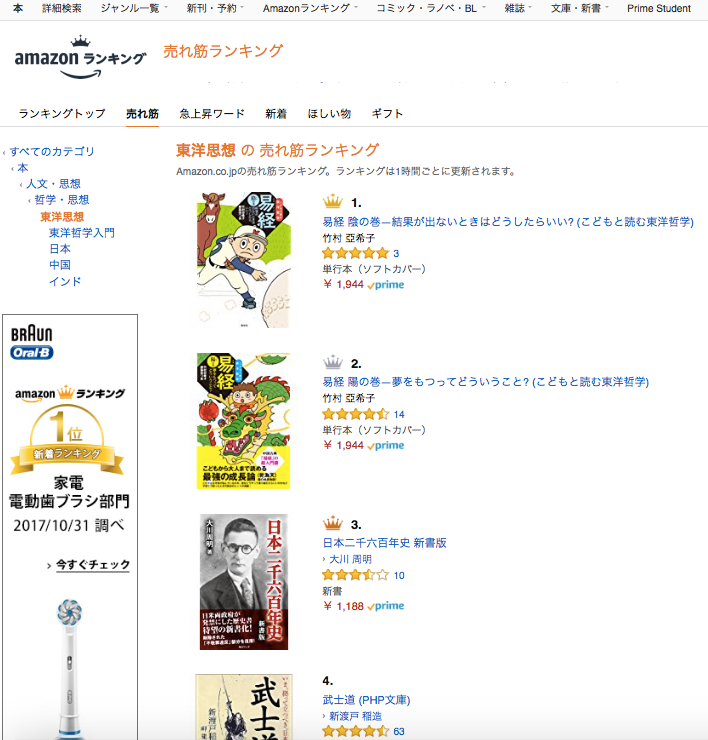This screenshot has width=708, height=740.
Task: Open the 新刊・予約 dropdown menu
Action: coord(215,8)
